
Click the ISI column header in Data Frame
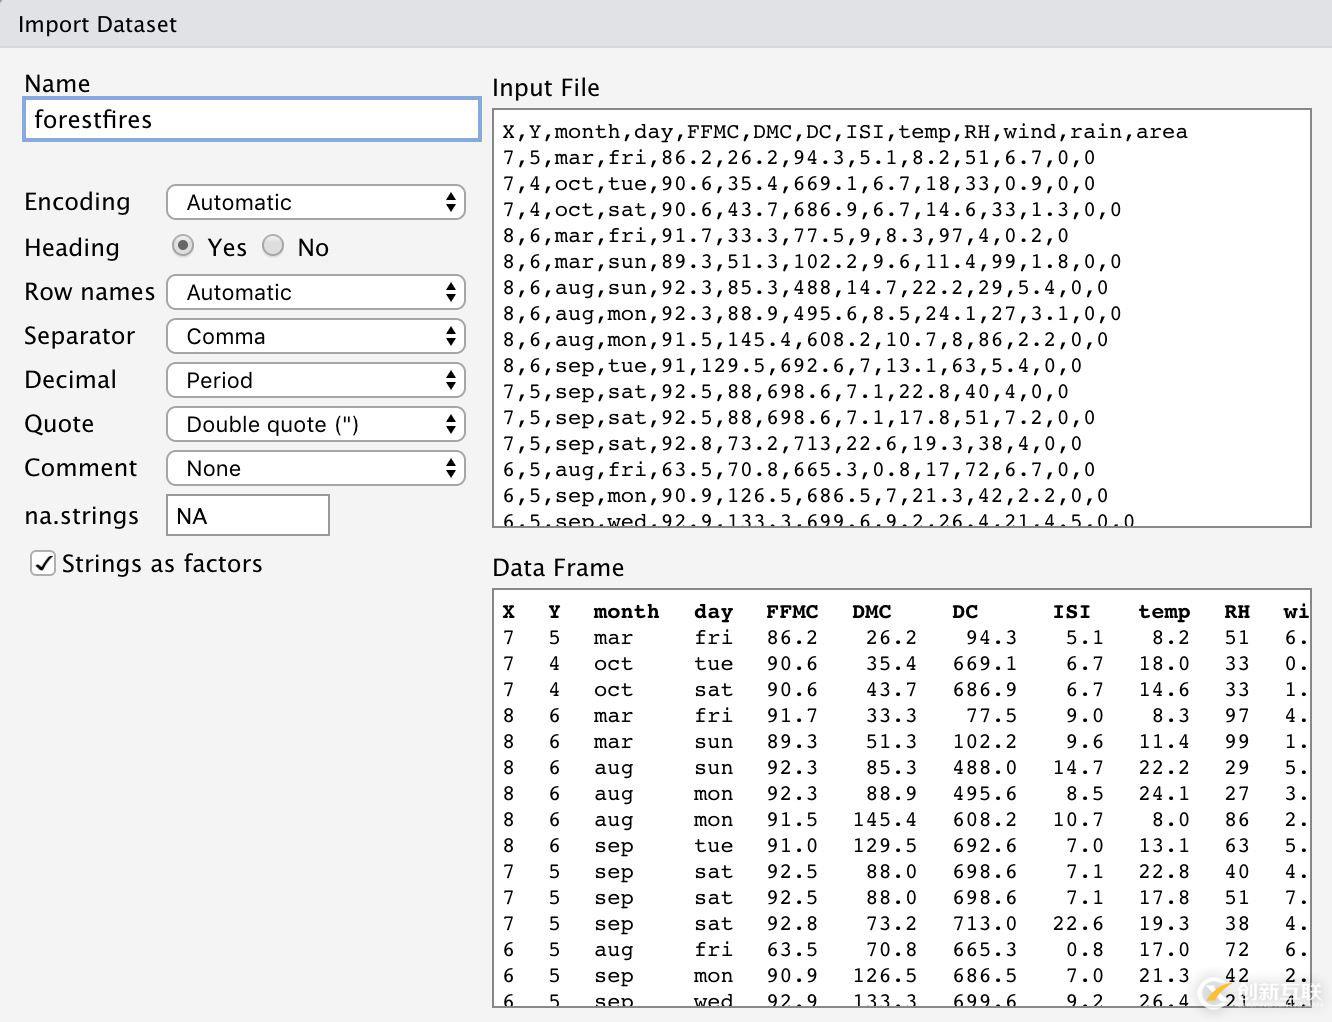[x=1071, y=612]
